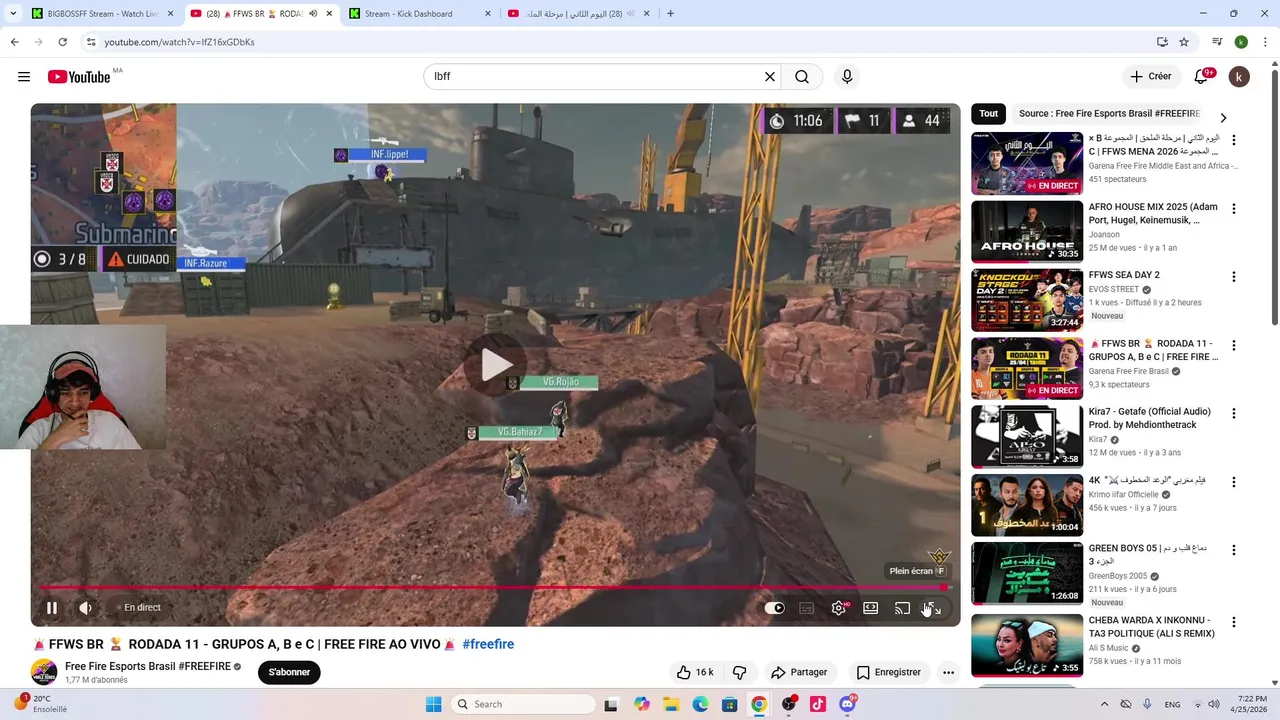Open YouTube notifications bell
The image size is (1280, 720).
[x=1203, y=77]
